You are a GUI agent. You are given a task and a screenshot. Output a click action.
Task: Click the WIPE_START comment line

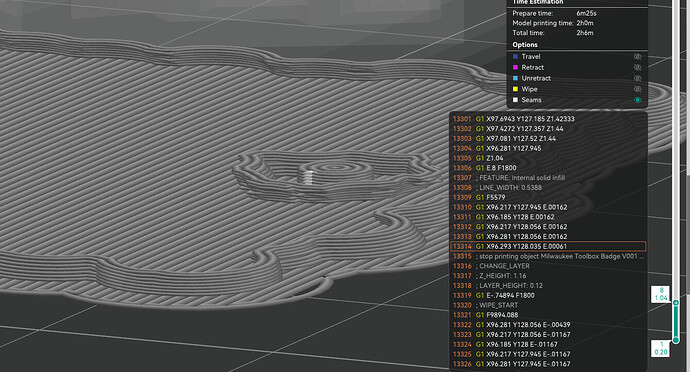click(548, 305)
